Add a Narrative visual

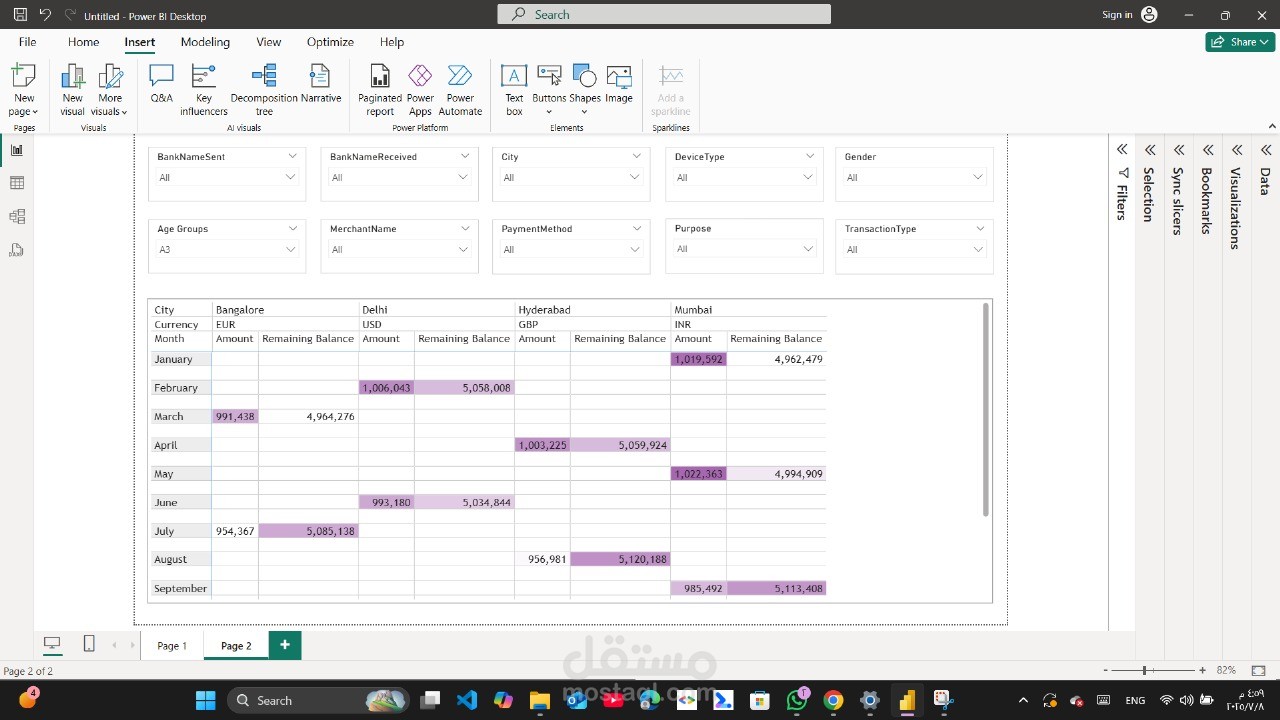pyautogui.click(x=320, y=84)
